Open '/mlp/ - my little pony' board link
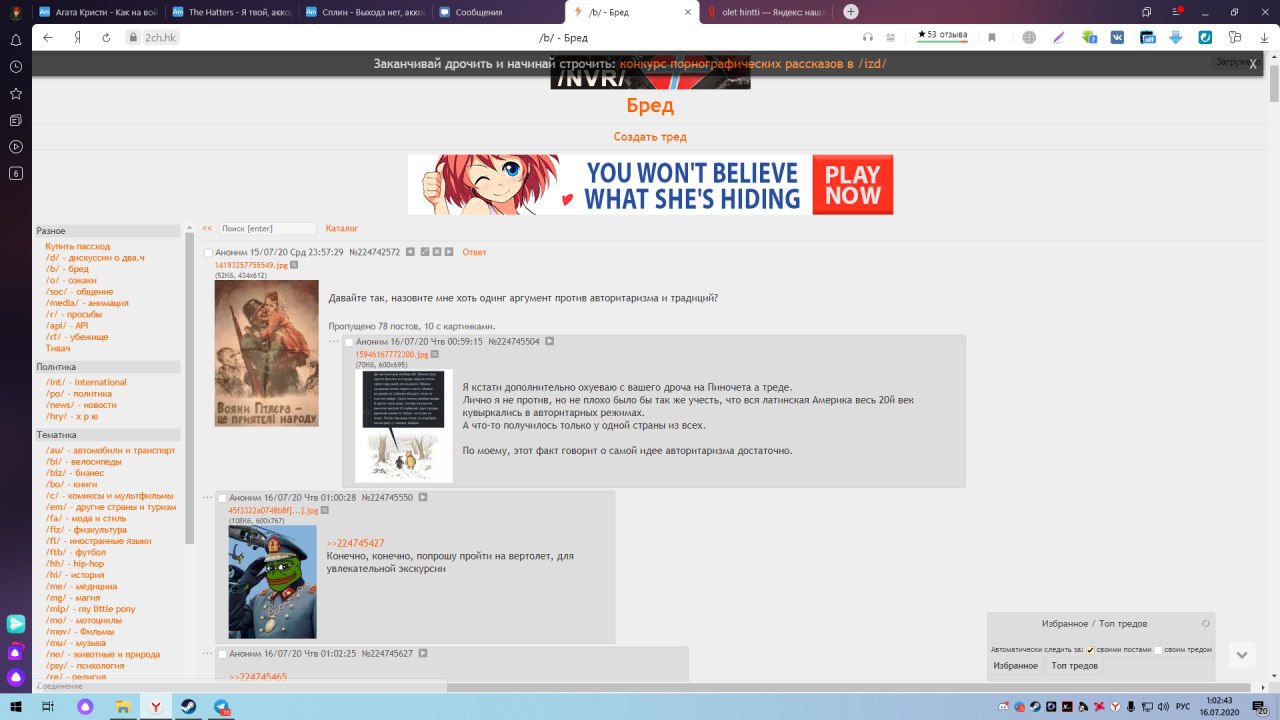Image resolution: width=1280 pixels, height=720 pixels. point(90,609)
